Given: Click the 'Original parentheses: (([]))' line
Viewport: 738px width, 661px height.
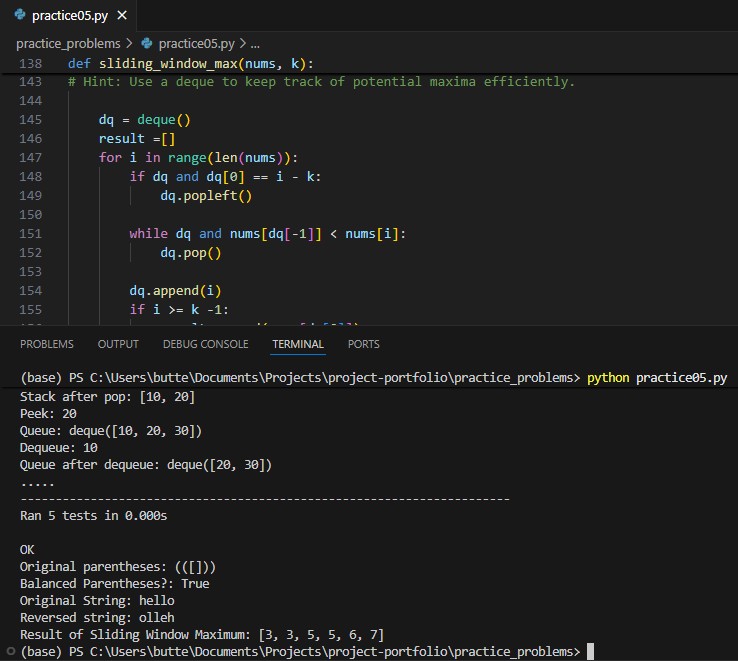Looking at the screenshot, I should [x=118, y=567].
